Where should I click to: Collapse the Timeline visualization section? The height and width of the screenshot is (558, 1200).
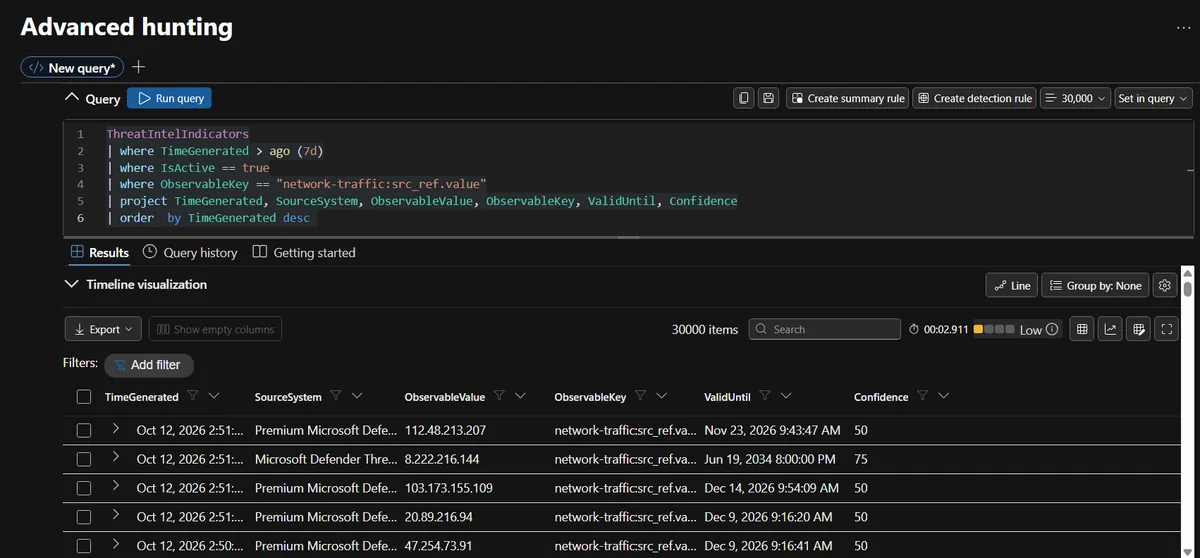(x=71, y=284)
